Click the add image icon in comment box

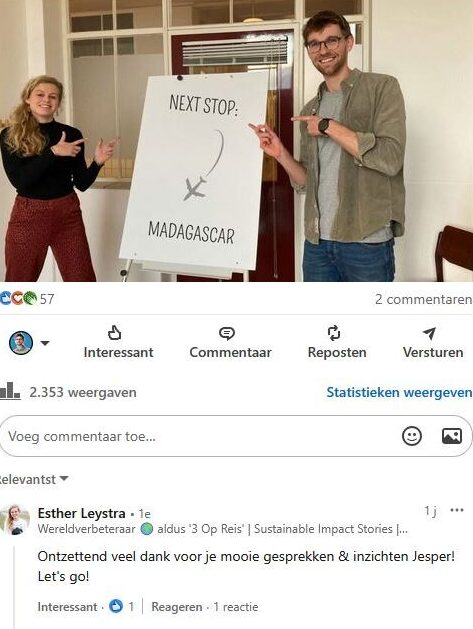(x=452, y=436)
